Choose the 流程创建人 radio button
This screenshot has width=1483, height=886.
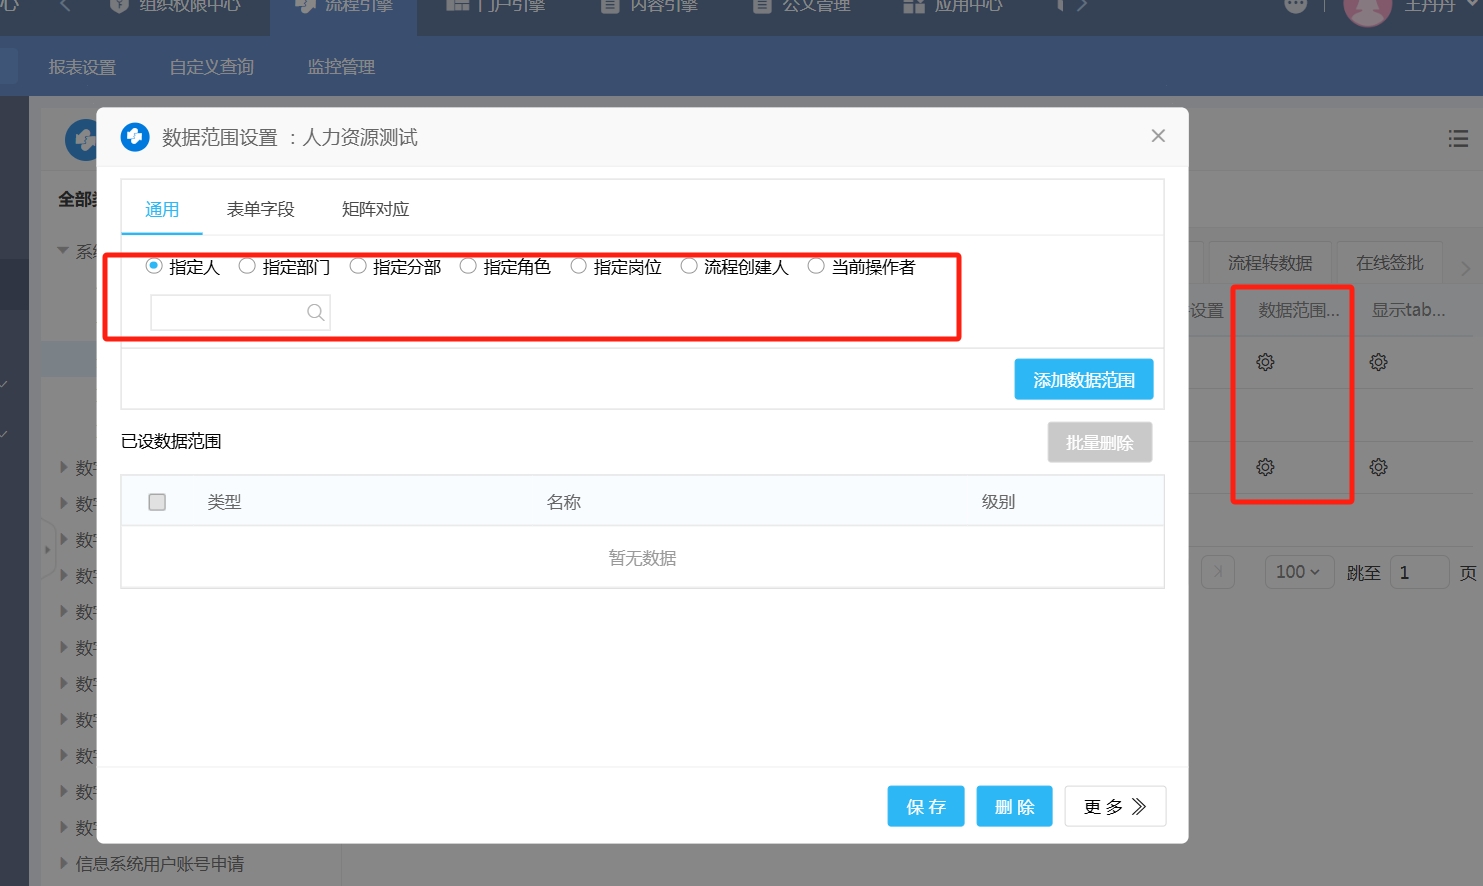pos(689,266)
